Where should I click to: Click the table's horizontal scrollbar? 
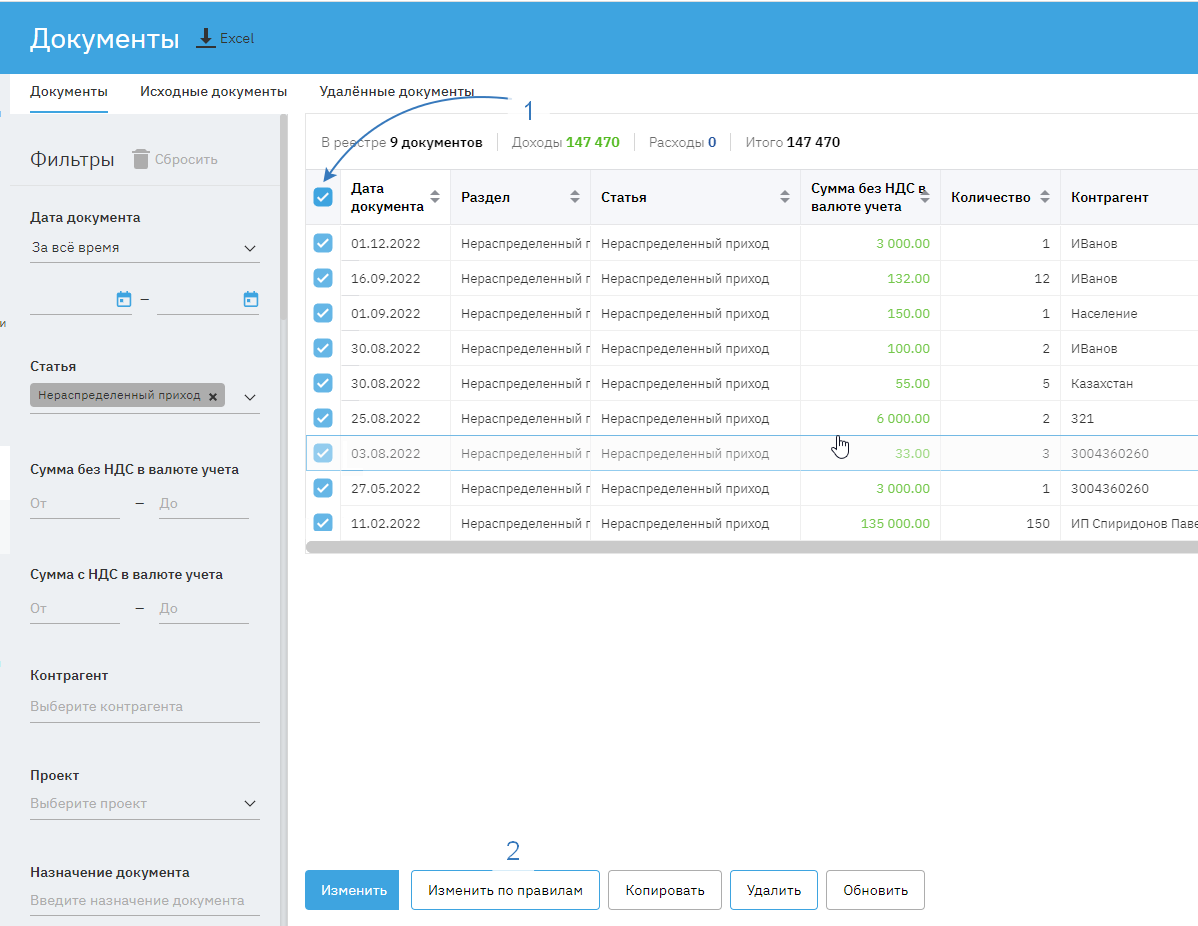750,548
